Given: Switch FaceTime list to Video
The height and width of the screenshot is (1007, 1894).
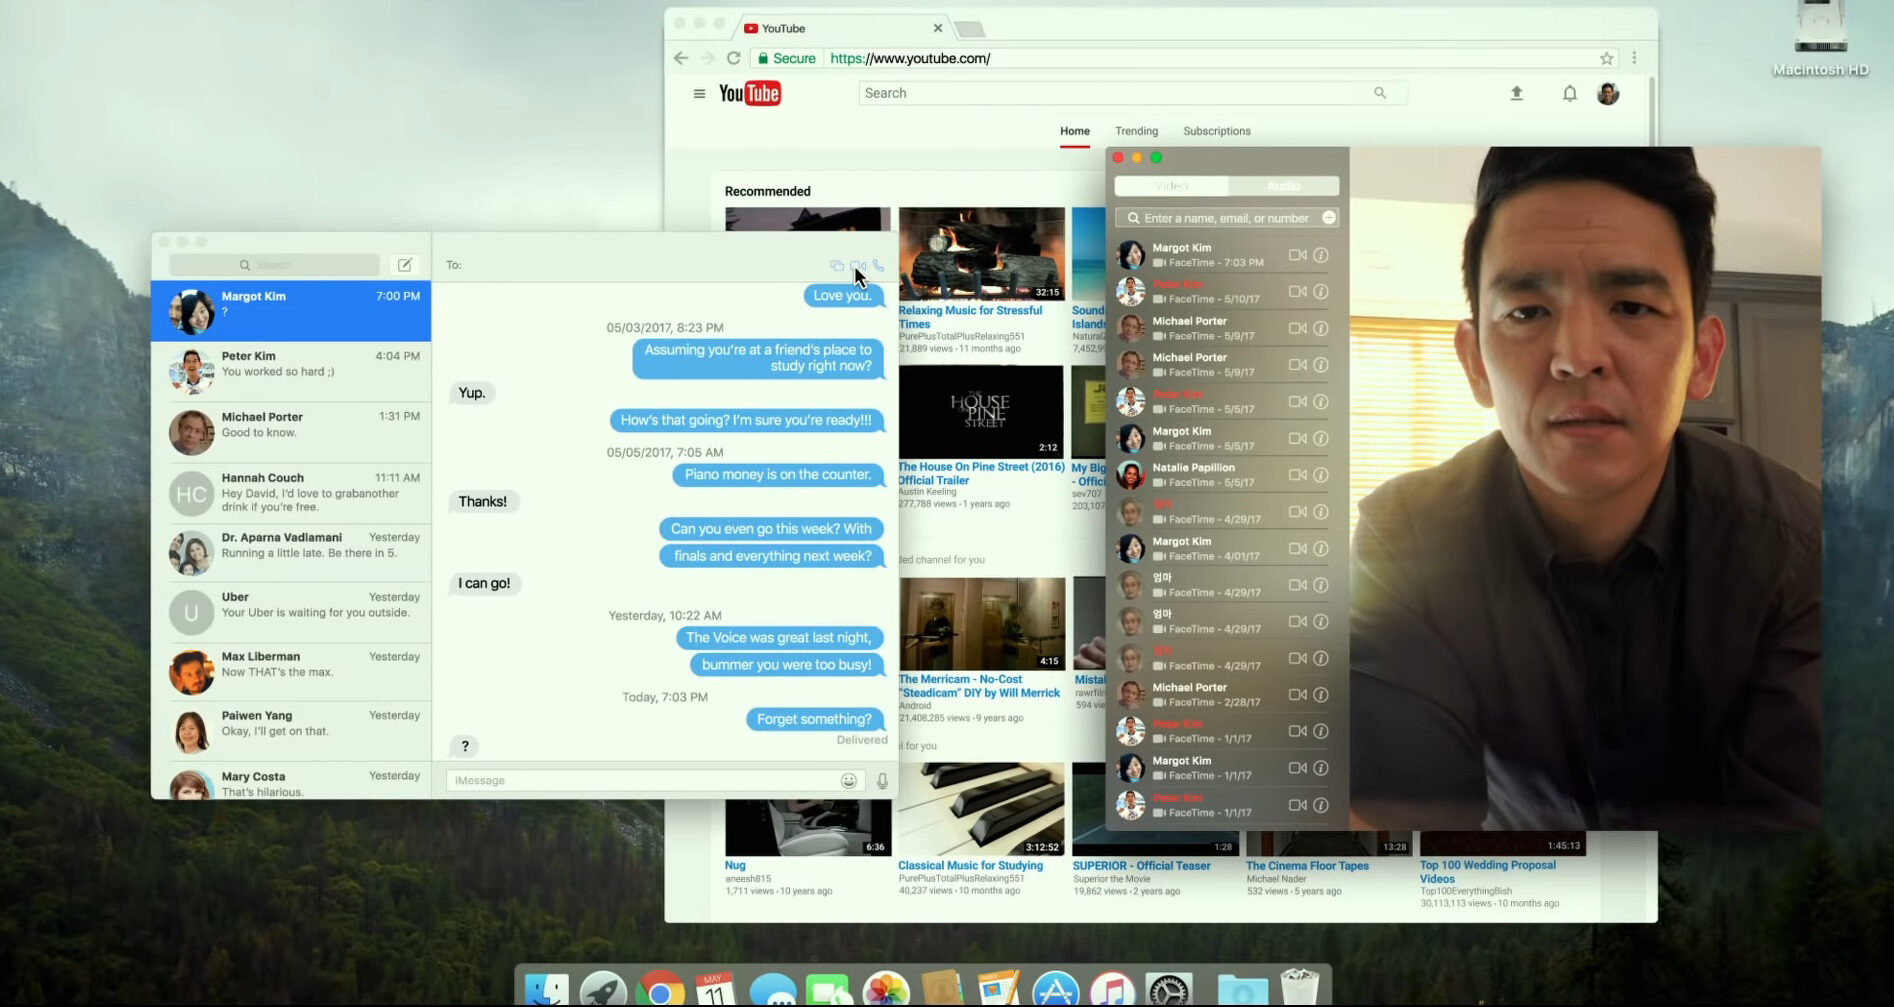Looking at the screenshot, I should (1171, 186).
